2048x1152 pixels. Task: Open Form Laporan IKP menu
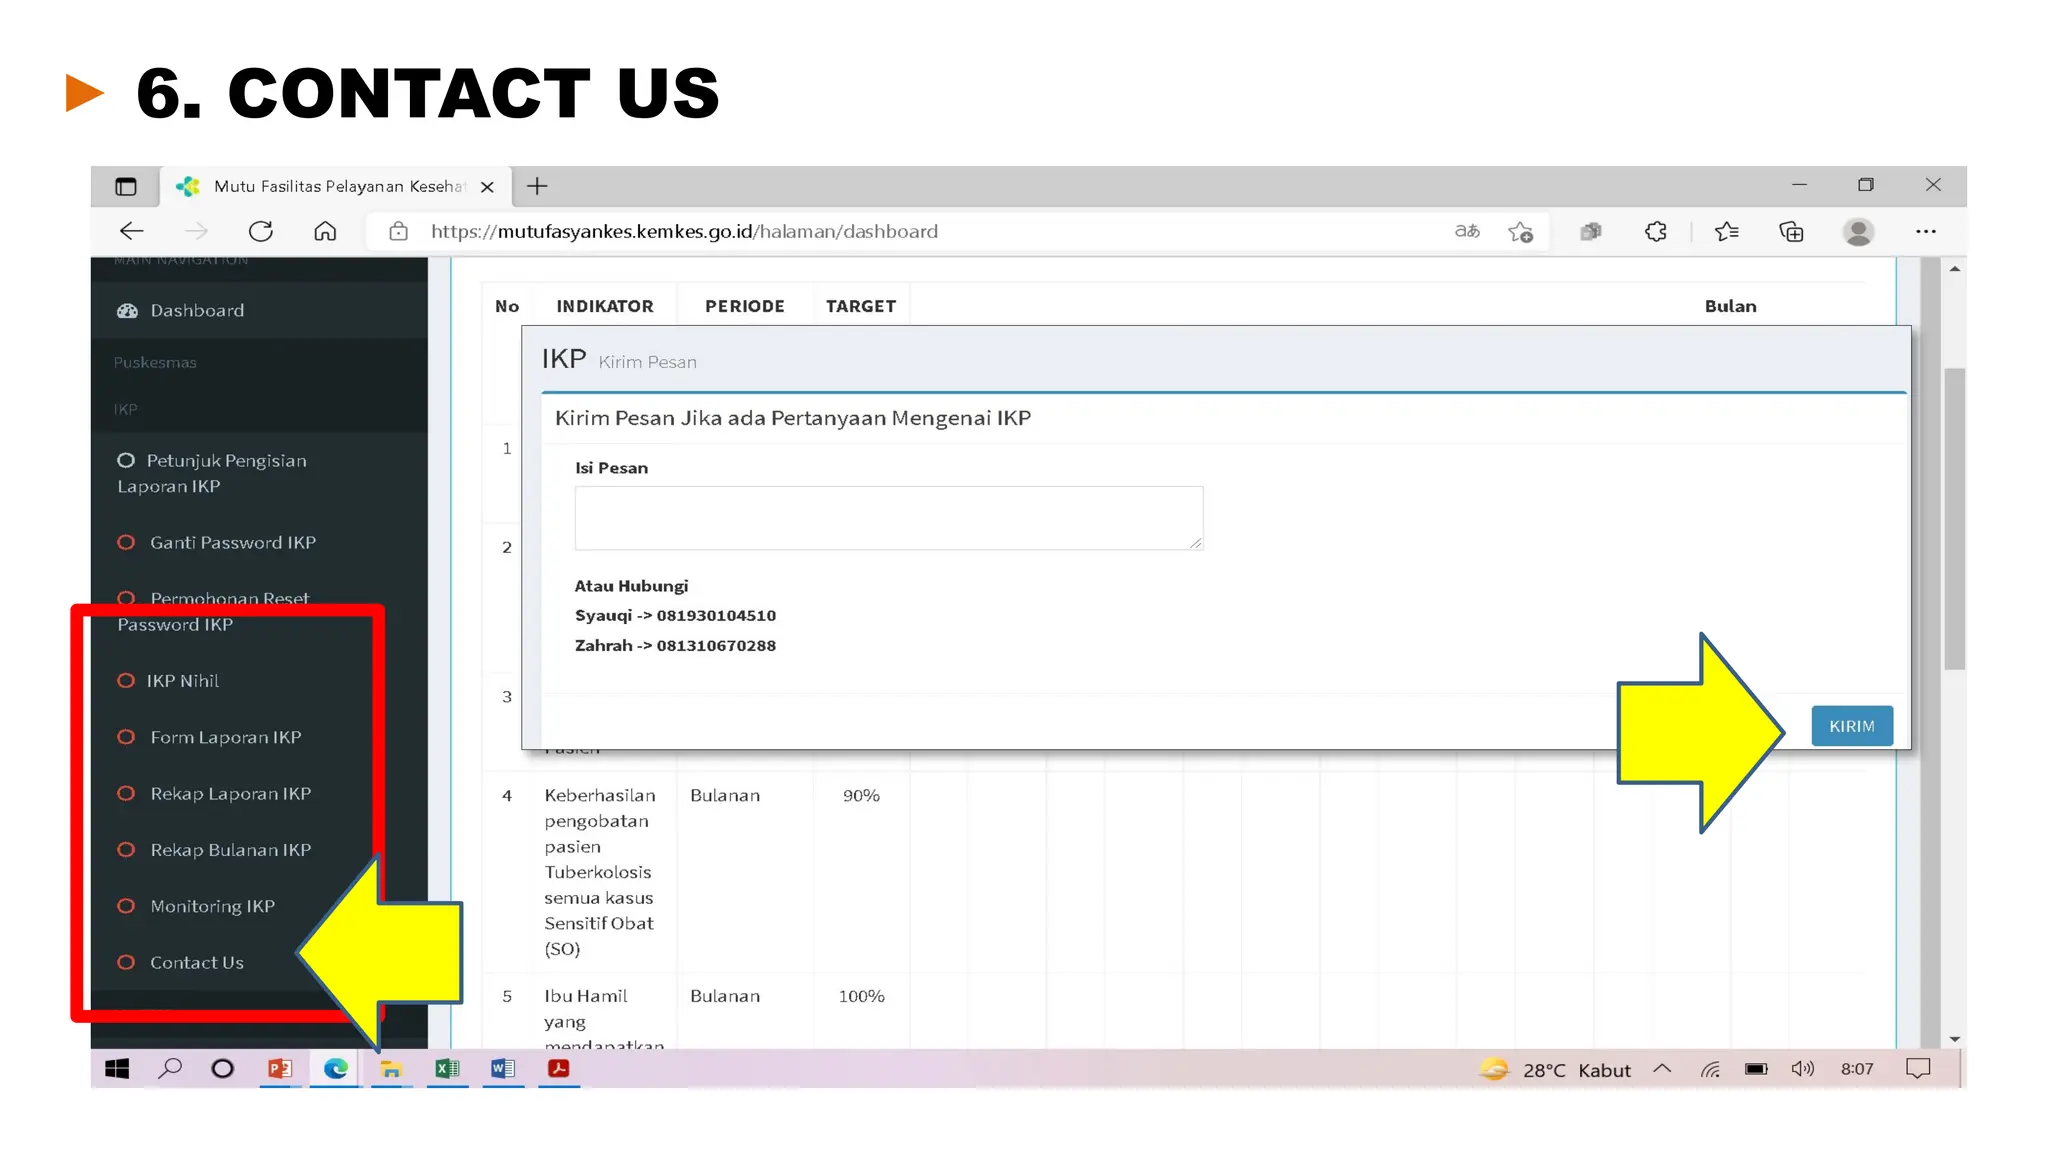225,737
